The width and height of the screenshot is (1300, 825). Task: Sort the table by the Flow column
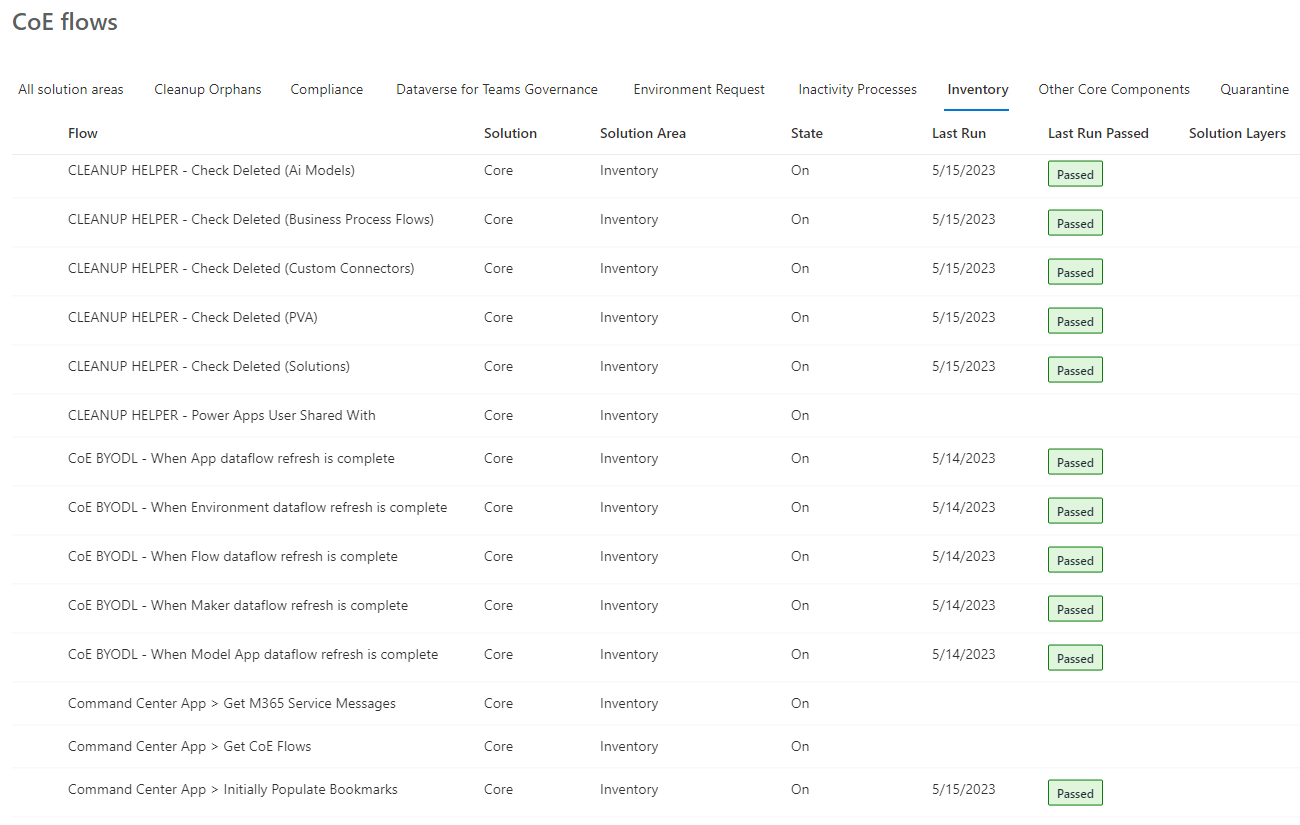[82, 133]
